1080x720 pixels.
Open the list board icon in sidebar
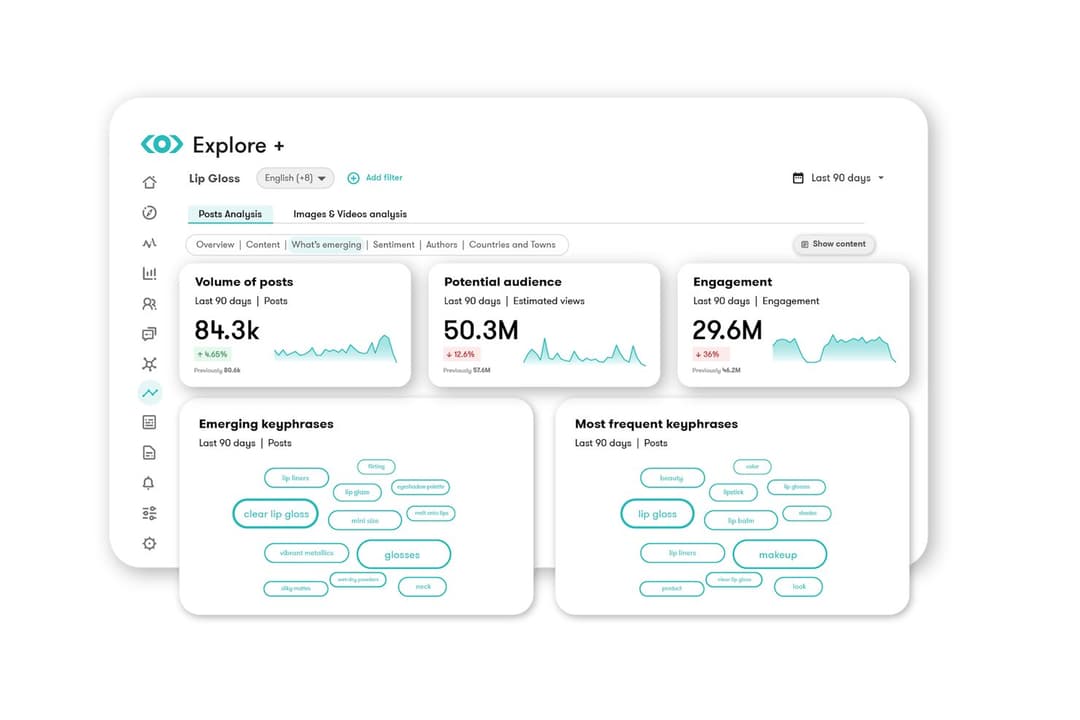point(149,422)
